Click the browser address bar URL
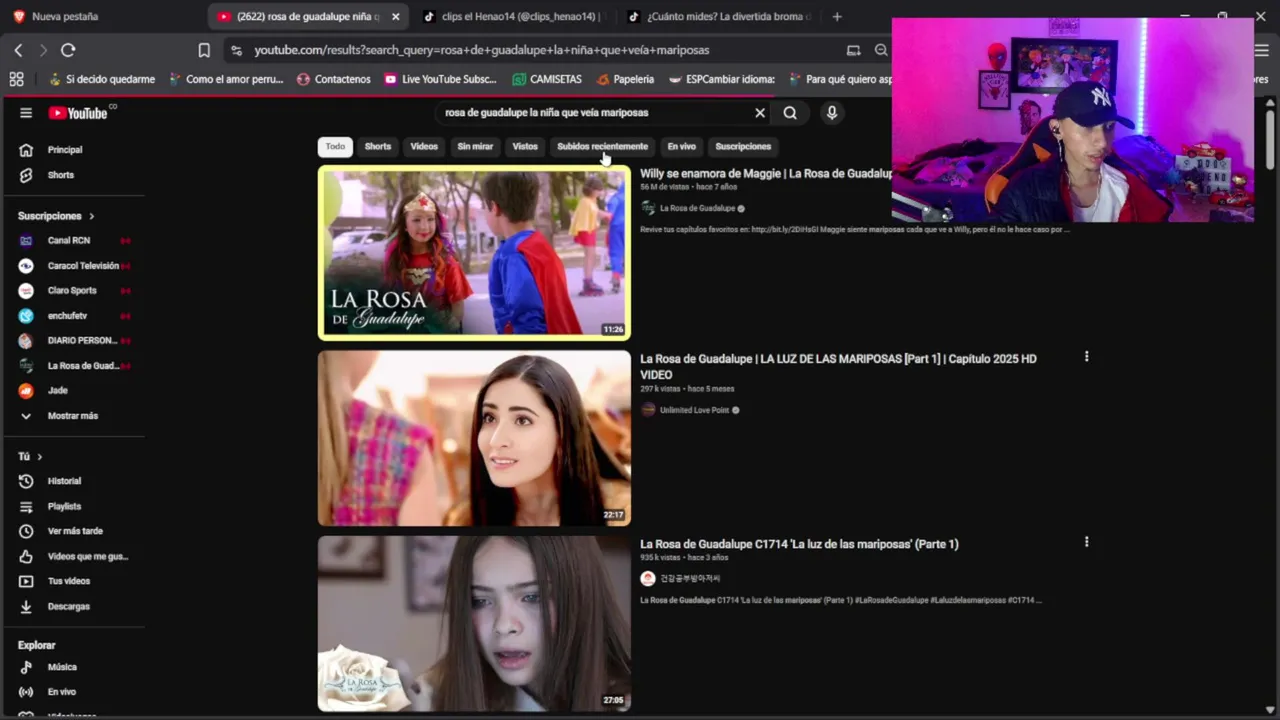Image resolution: width=1280 pixels, height=720 pixels. [482, 50]
